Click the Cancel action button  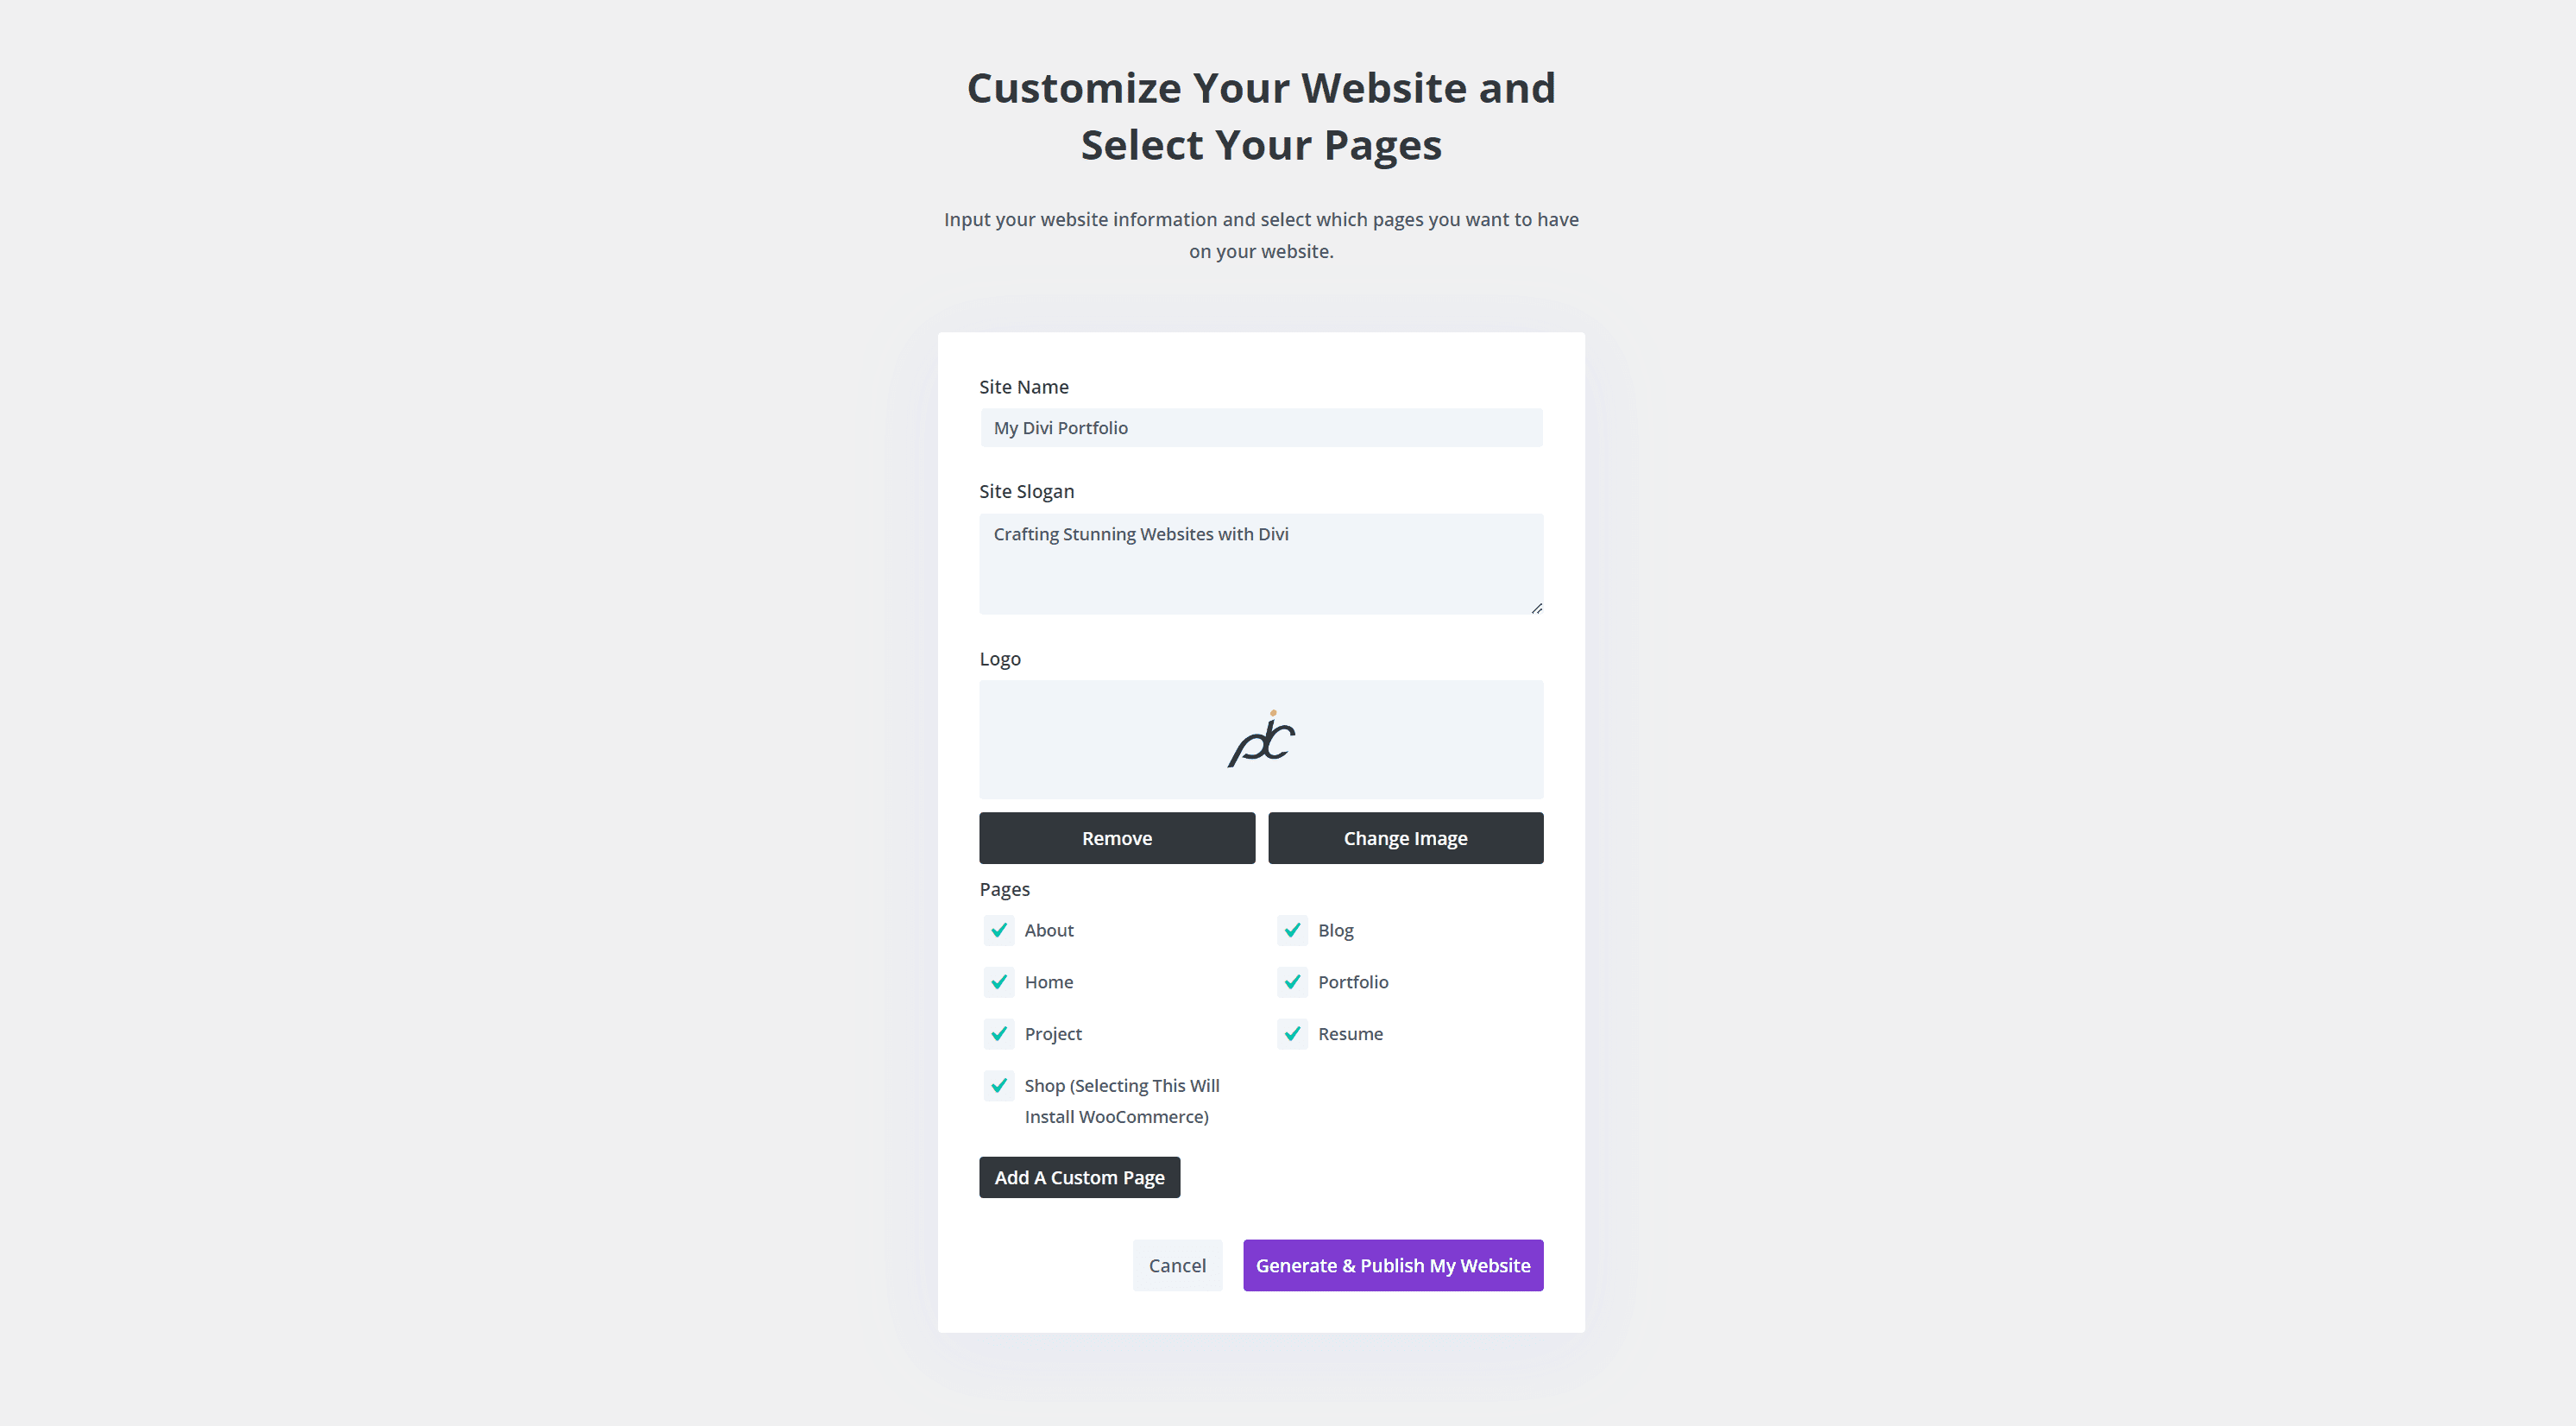(1177, 1265)
